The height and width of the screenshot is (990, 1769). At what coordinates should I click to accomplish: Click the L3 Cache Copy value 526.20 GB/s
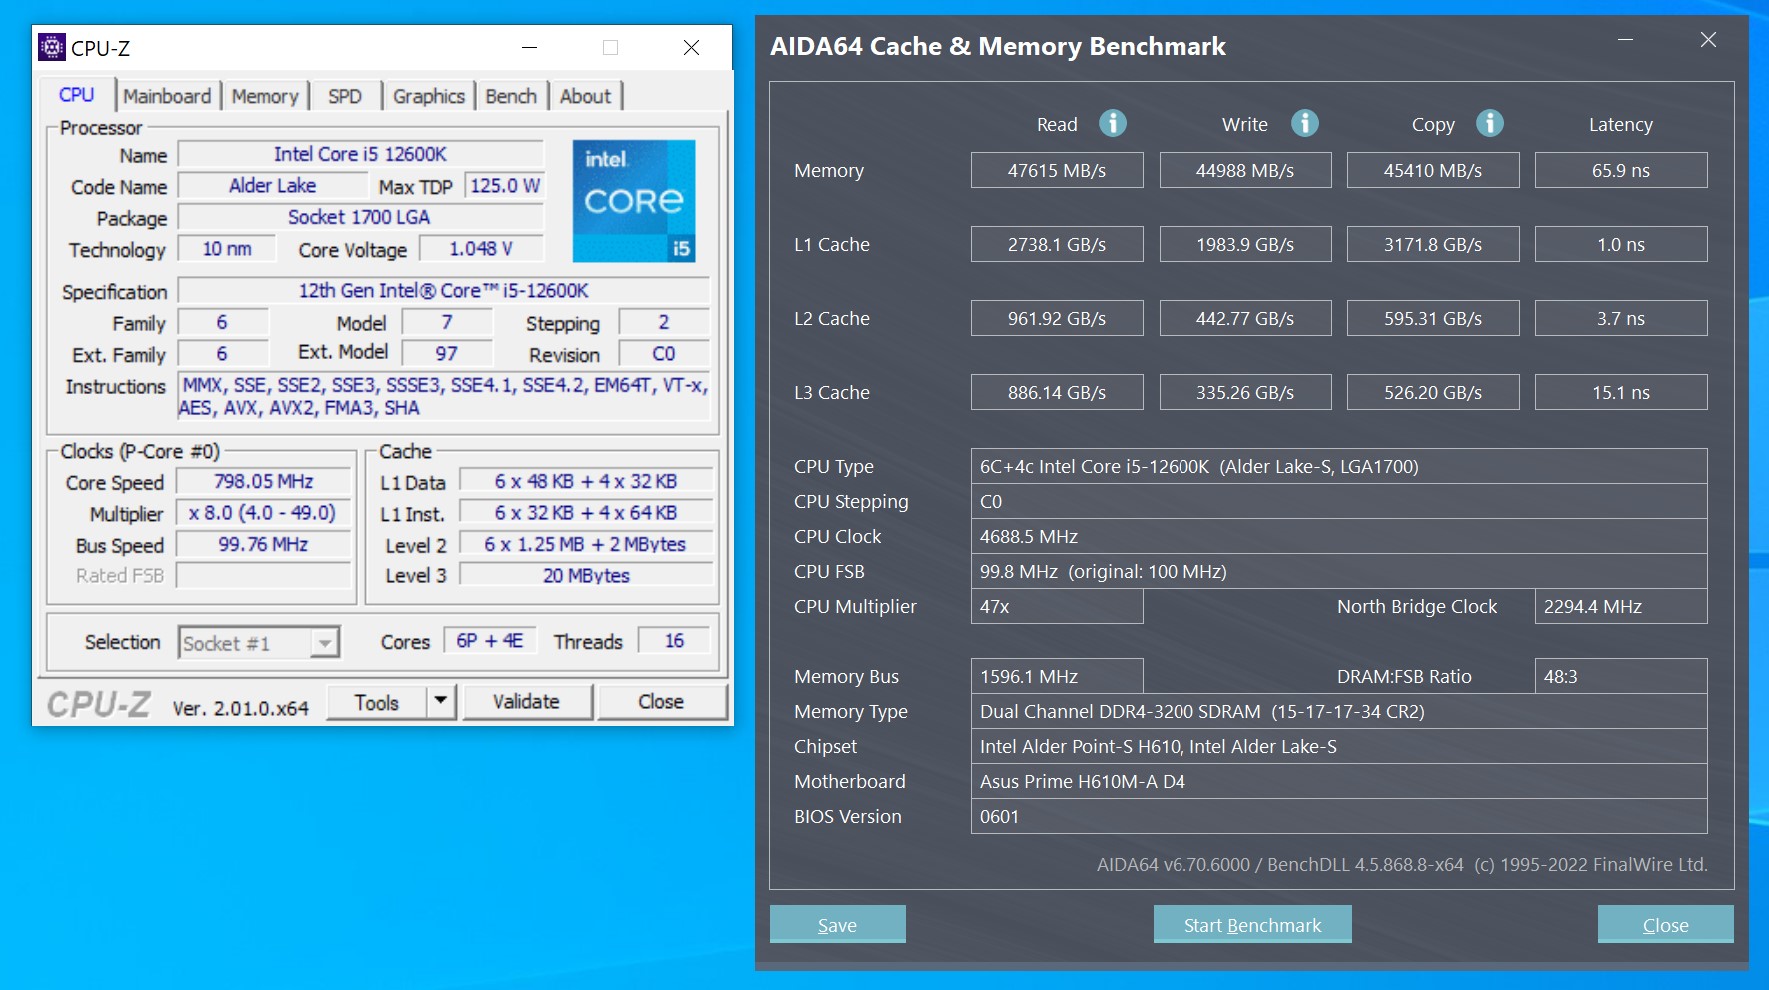(1433, 392)
